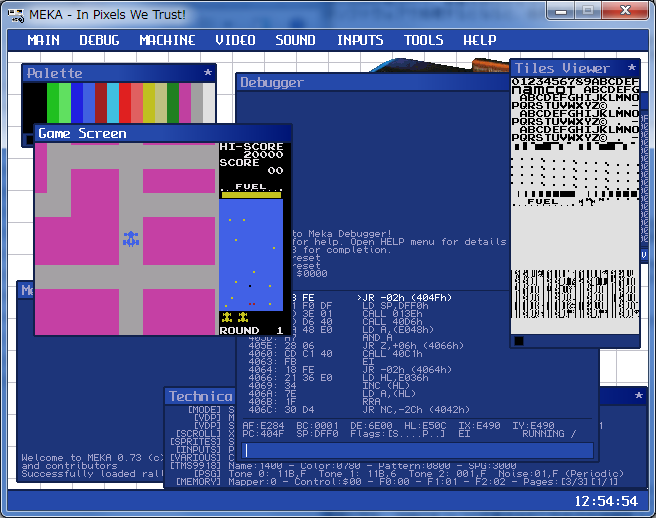The image size is (656, 518).
Task: Click the MEKA application icon in title bar
Action: pos(16,15)
